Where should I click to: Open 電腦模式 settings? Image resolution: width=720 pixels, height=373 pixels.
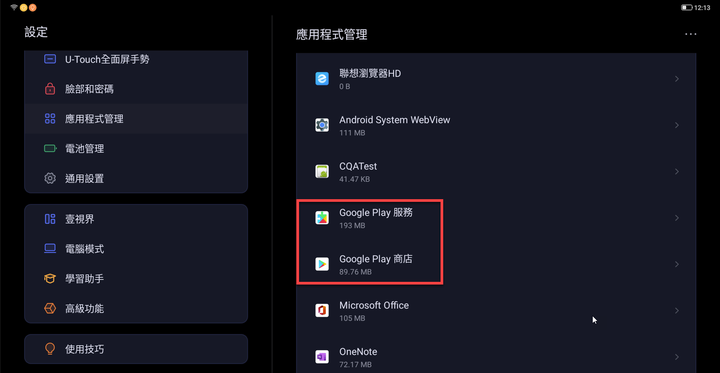coord(136,249)
